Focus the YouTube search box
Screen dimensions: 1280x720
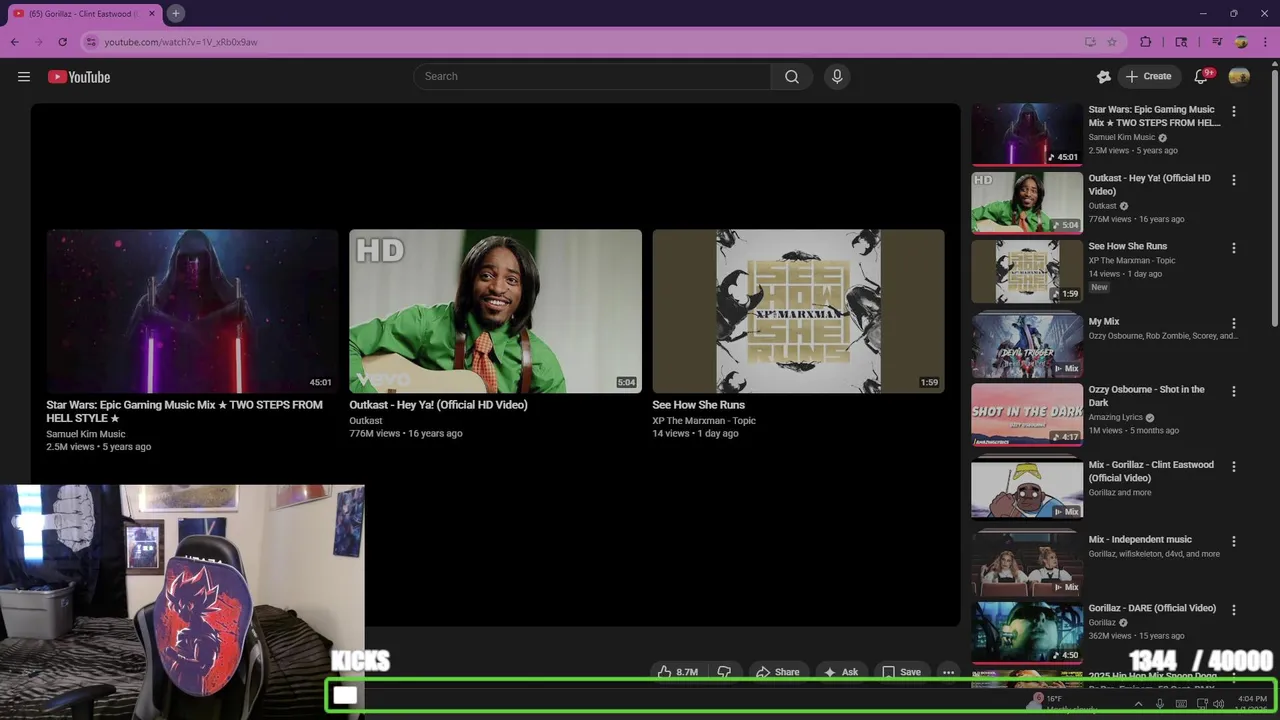coord(592,77)
